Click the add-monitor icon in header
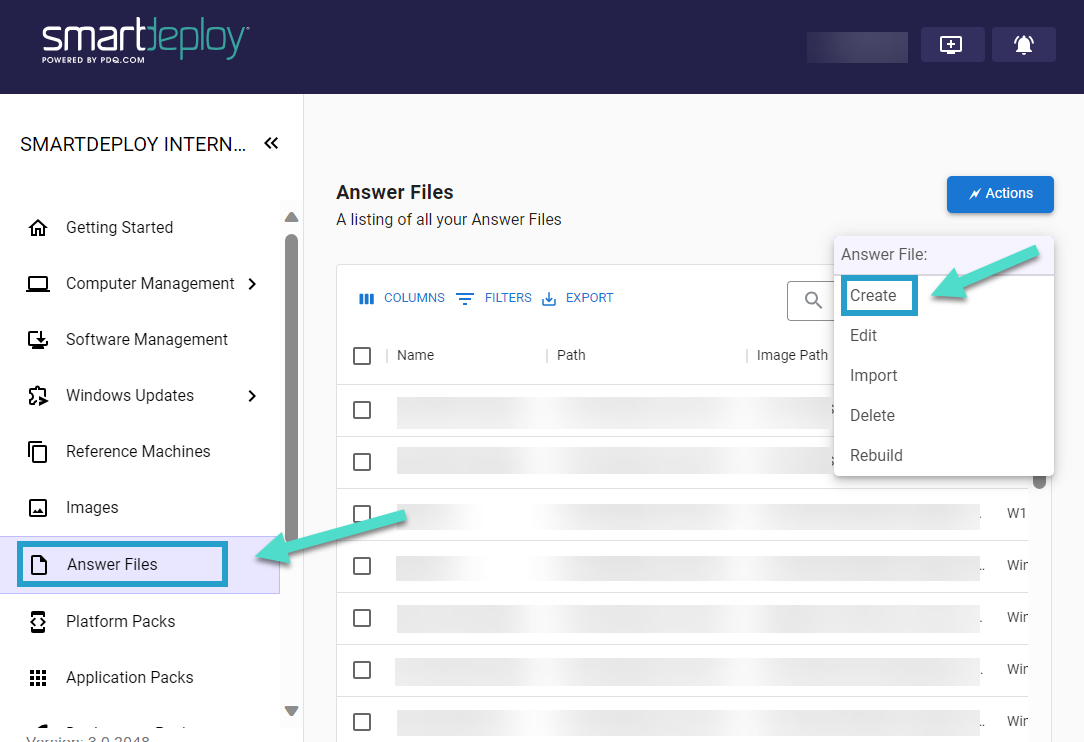 pos(952,45)
